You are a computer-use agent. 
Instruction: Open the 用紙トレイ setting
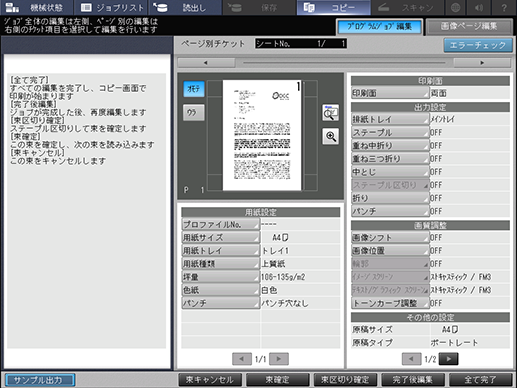220,251
